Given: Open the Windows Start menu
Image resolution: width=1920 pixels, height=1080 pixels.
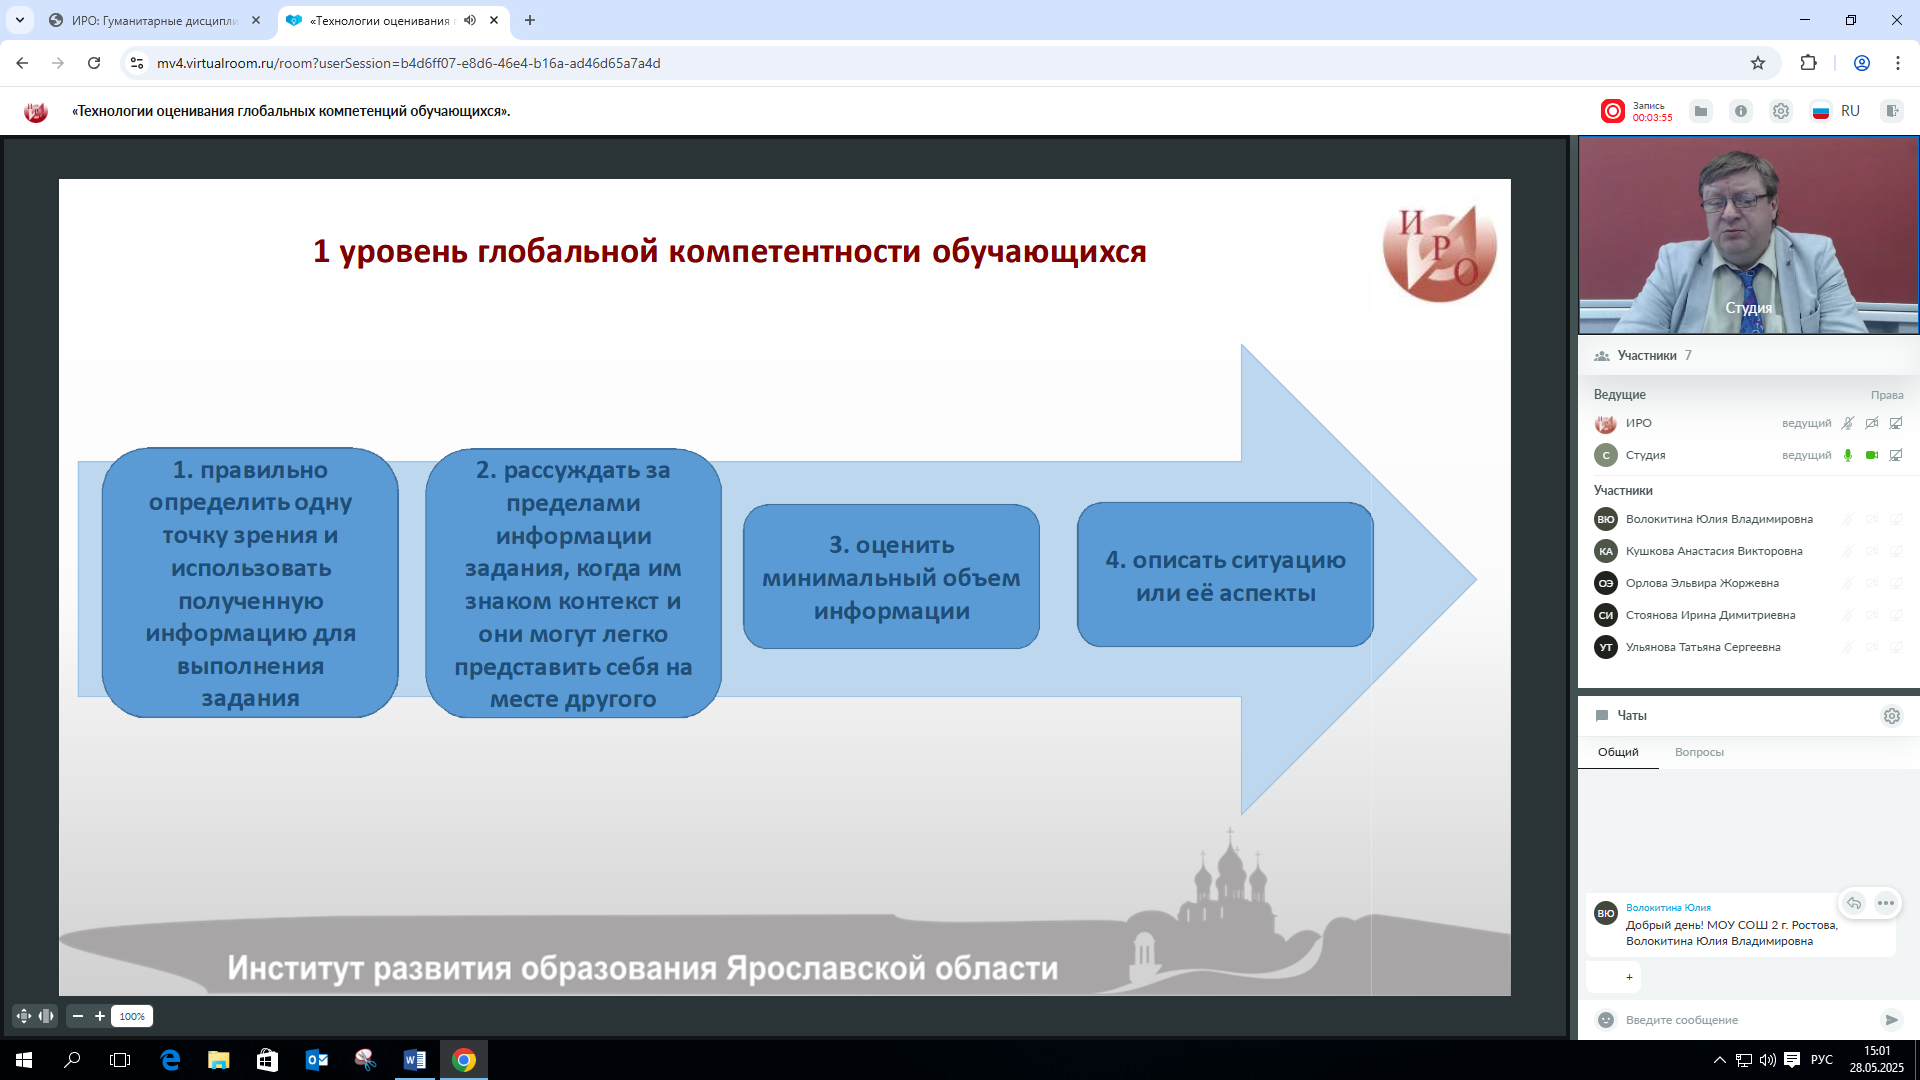Looking at the screenshot, I should coord(24,1060).
